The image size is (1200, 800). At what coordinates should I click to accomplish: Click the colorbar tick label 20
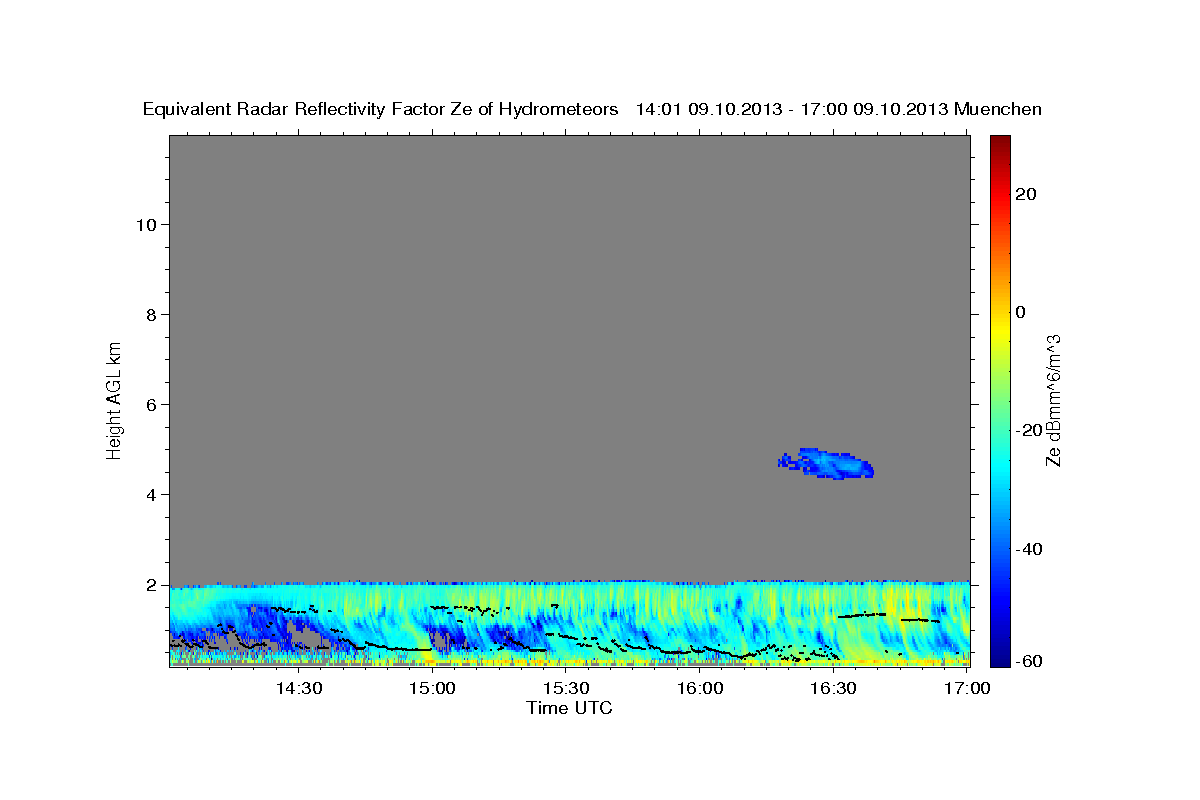click(x=1027, y=194)
